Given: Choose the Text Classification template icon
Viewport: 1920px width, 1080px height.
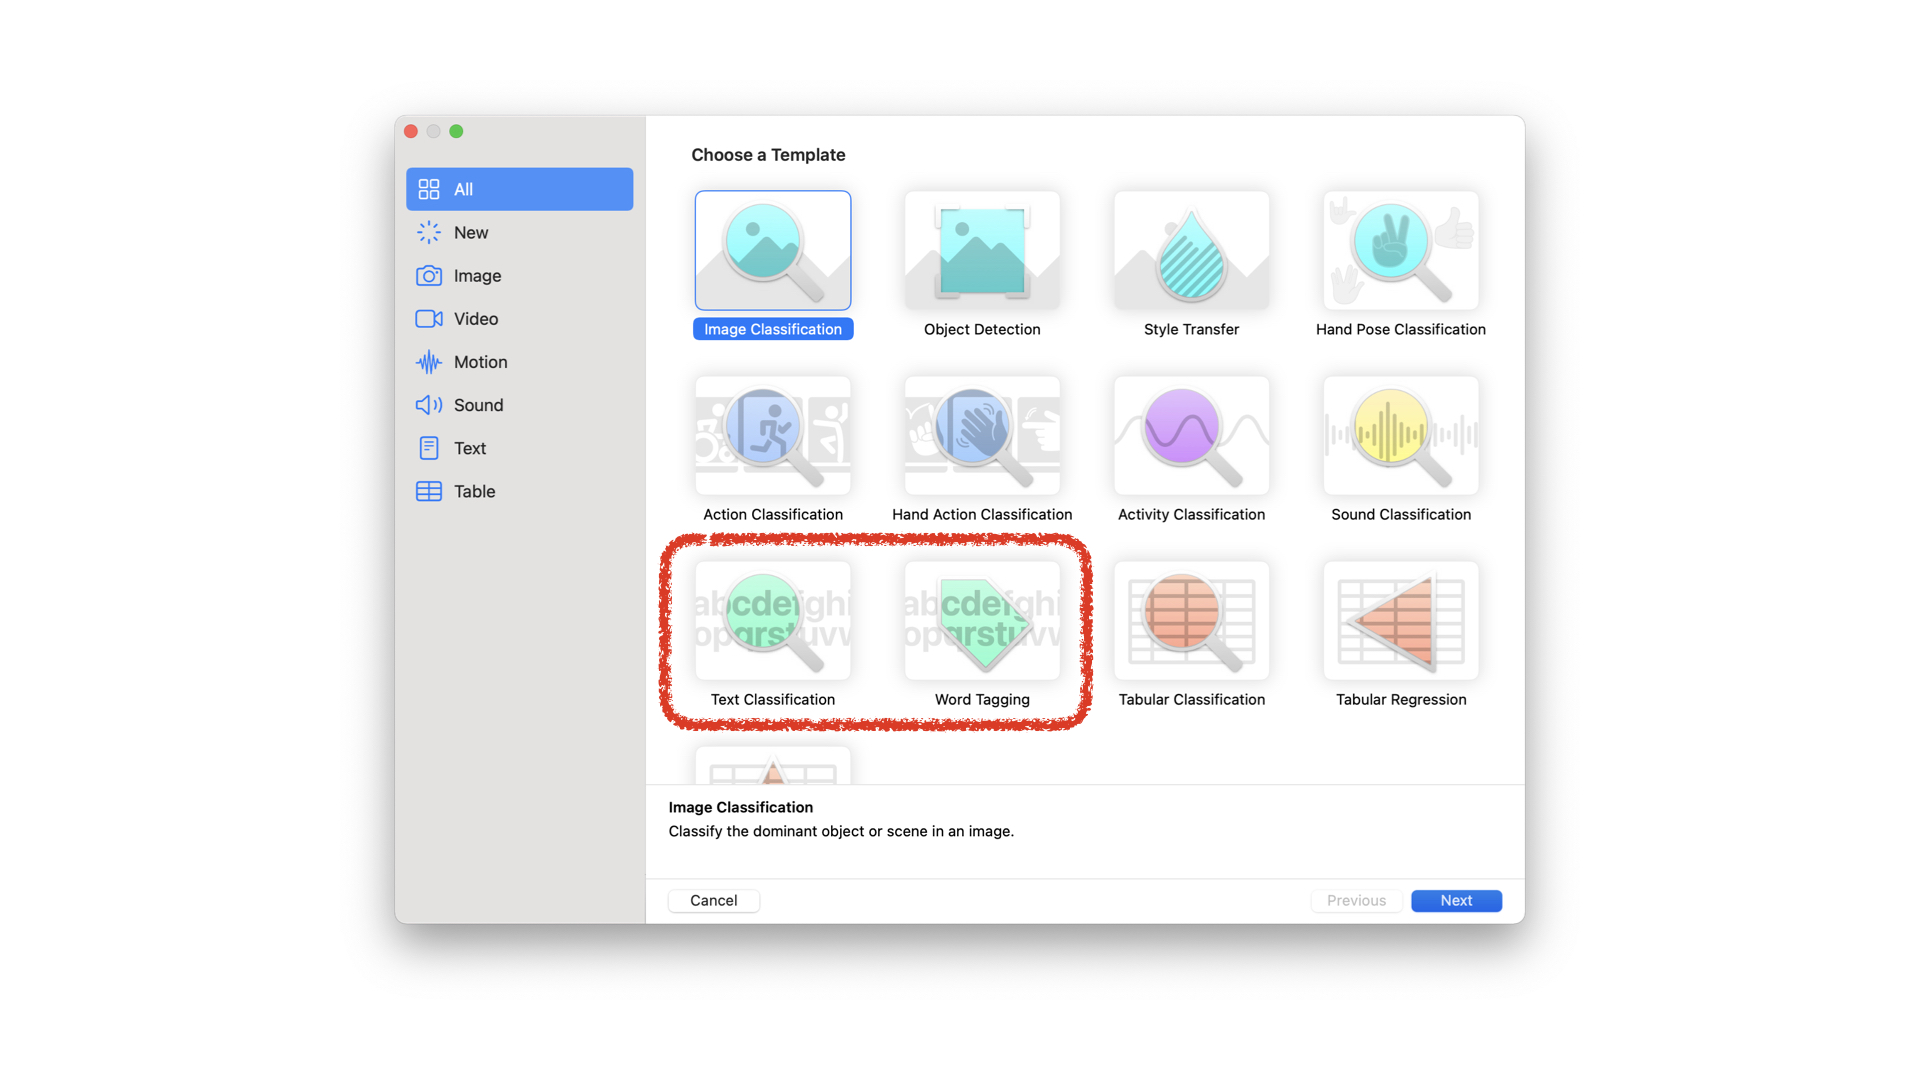Looking at the screenshot, I should (773, 620).
